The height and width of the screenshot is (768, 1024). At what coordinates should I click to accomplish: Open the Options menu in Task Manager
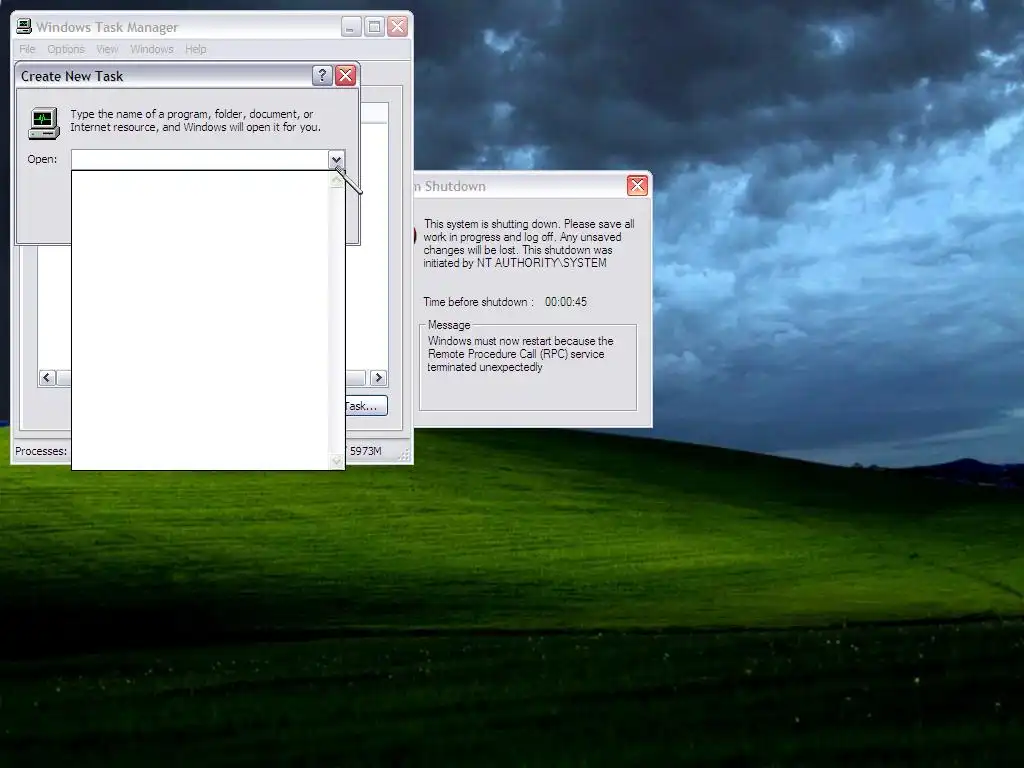65,49
